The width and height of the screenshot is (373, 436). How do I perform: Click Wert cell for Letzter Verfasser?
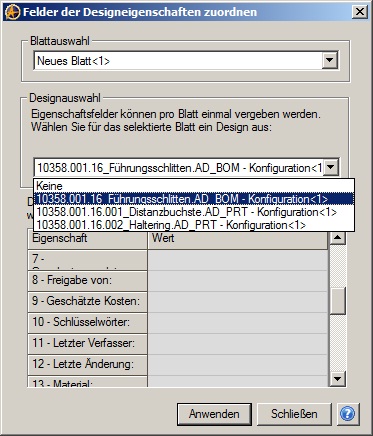[x=238, y=344]
